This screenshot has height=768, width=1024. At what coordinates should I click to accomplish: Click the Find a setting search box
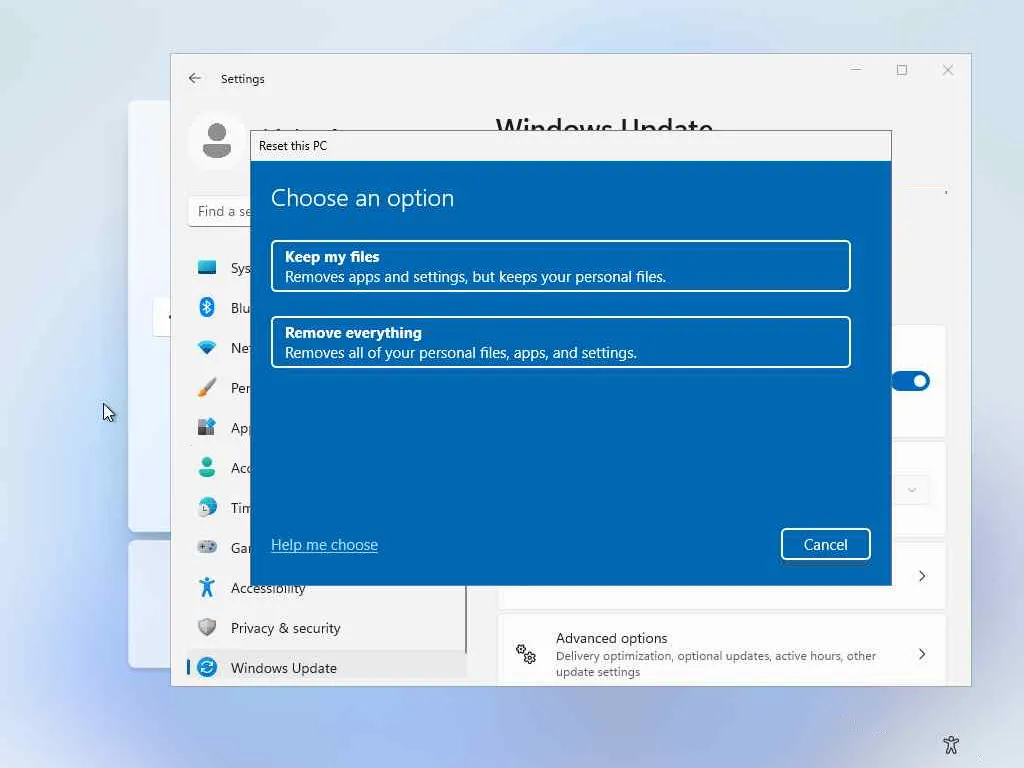point(219,212)
